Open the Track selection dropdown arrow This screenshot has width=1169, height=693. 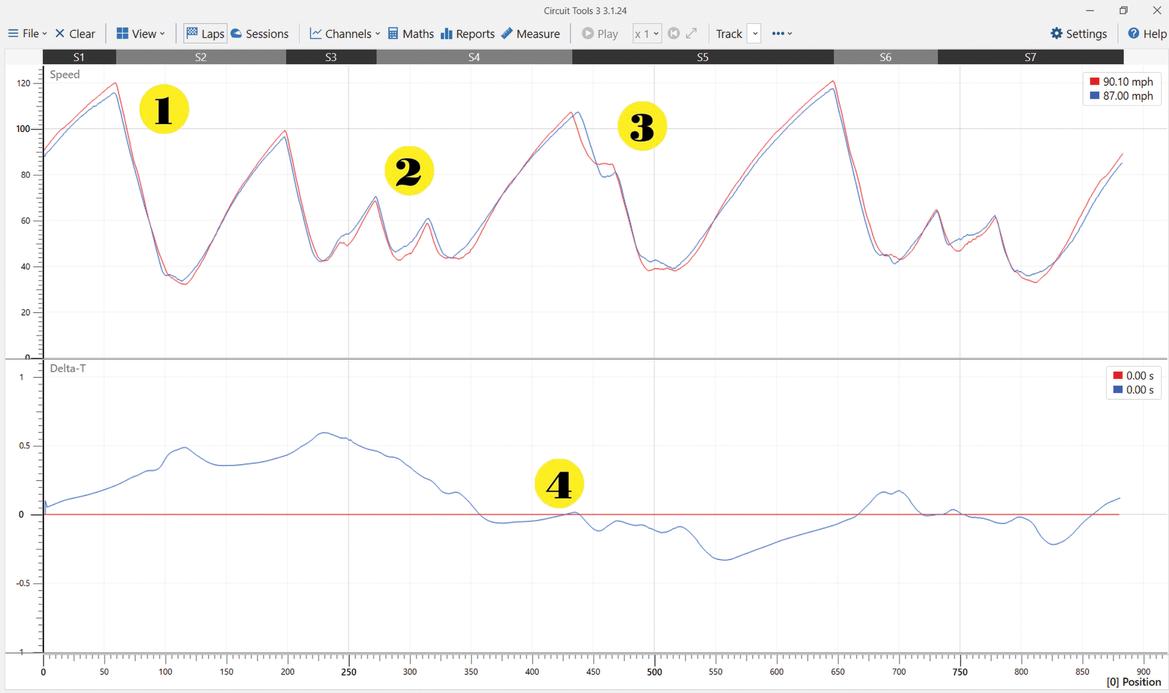point(754,33)
